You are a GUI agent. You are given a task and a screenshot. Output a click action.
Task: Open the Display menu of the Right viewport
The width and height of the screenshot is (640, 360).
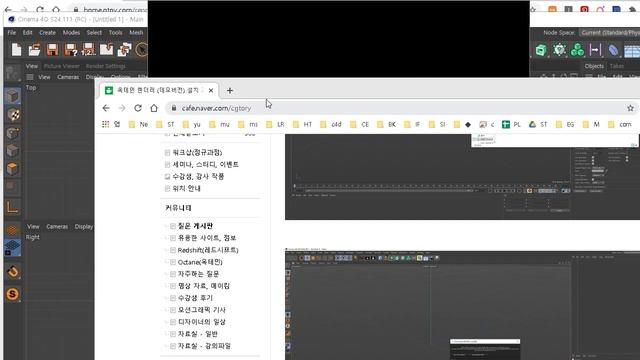click(x=84, y=227)
